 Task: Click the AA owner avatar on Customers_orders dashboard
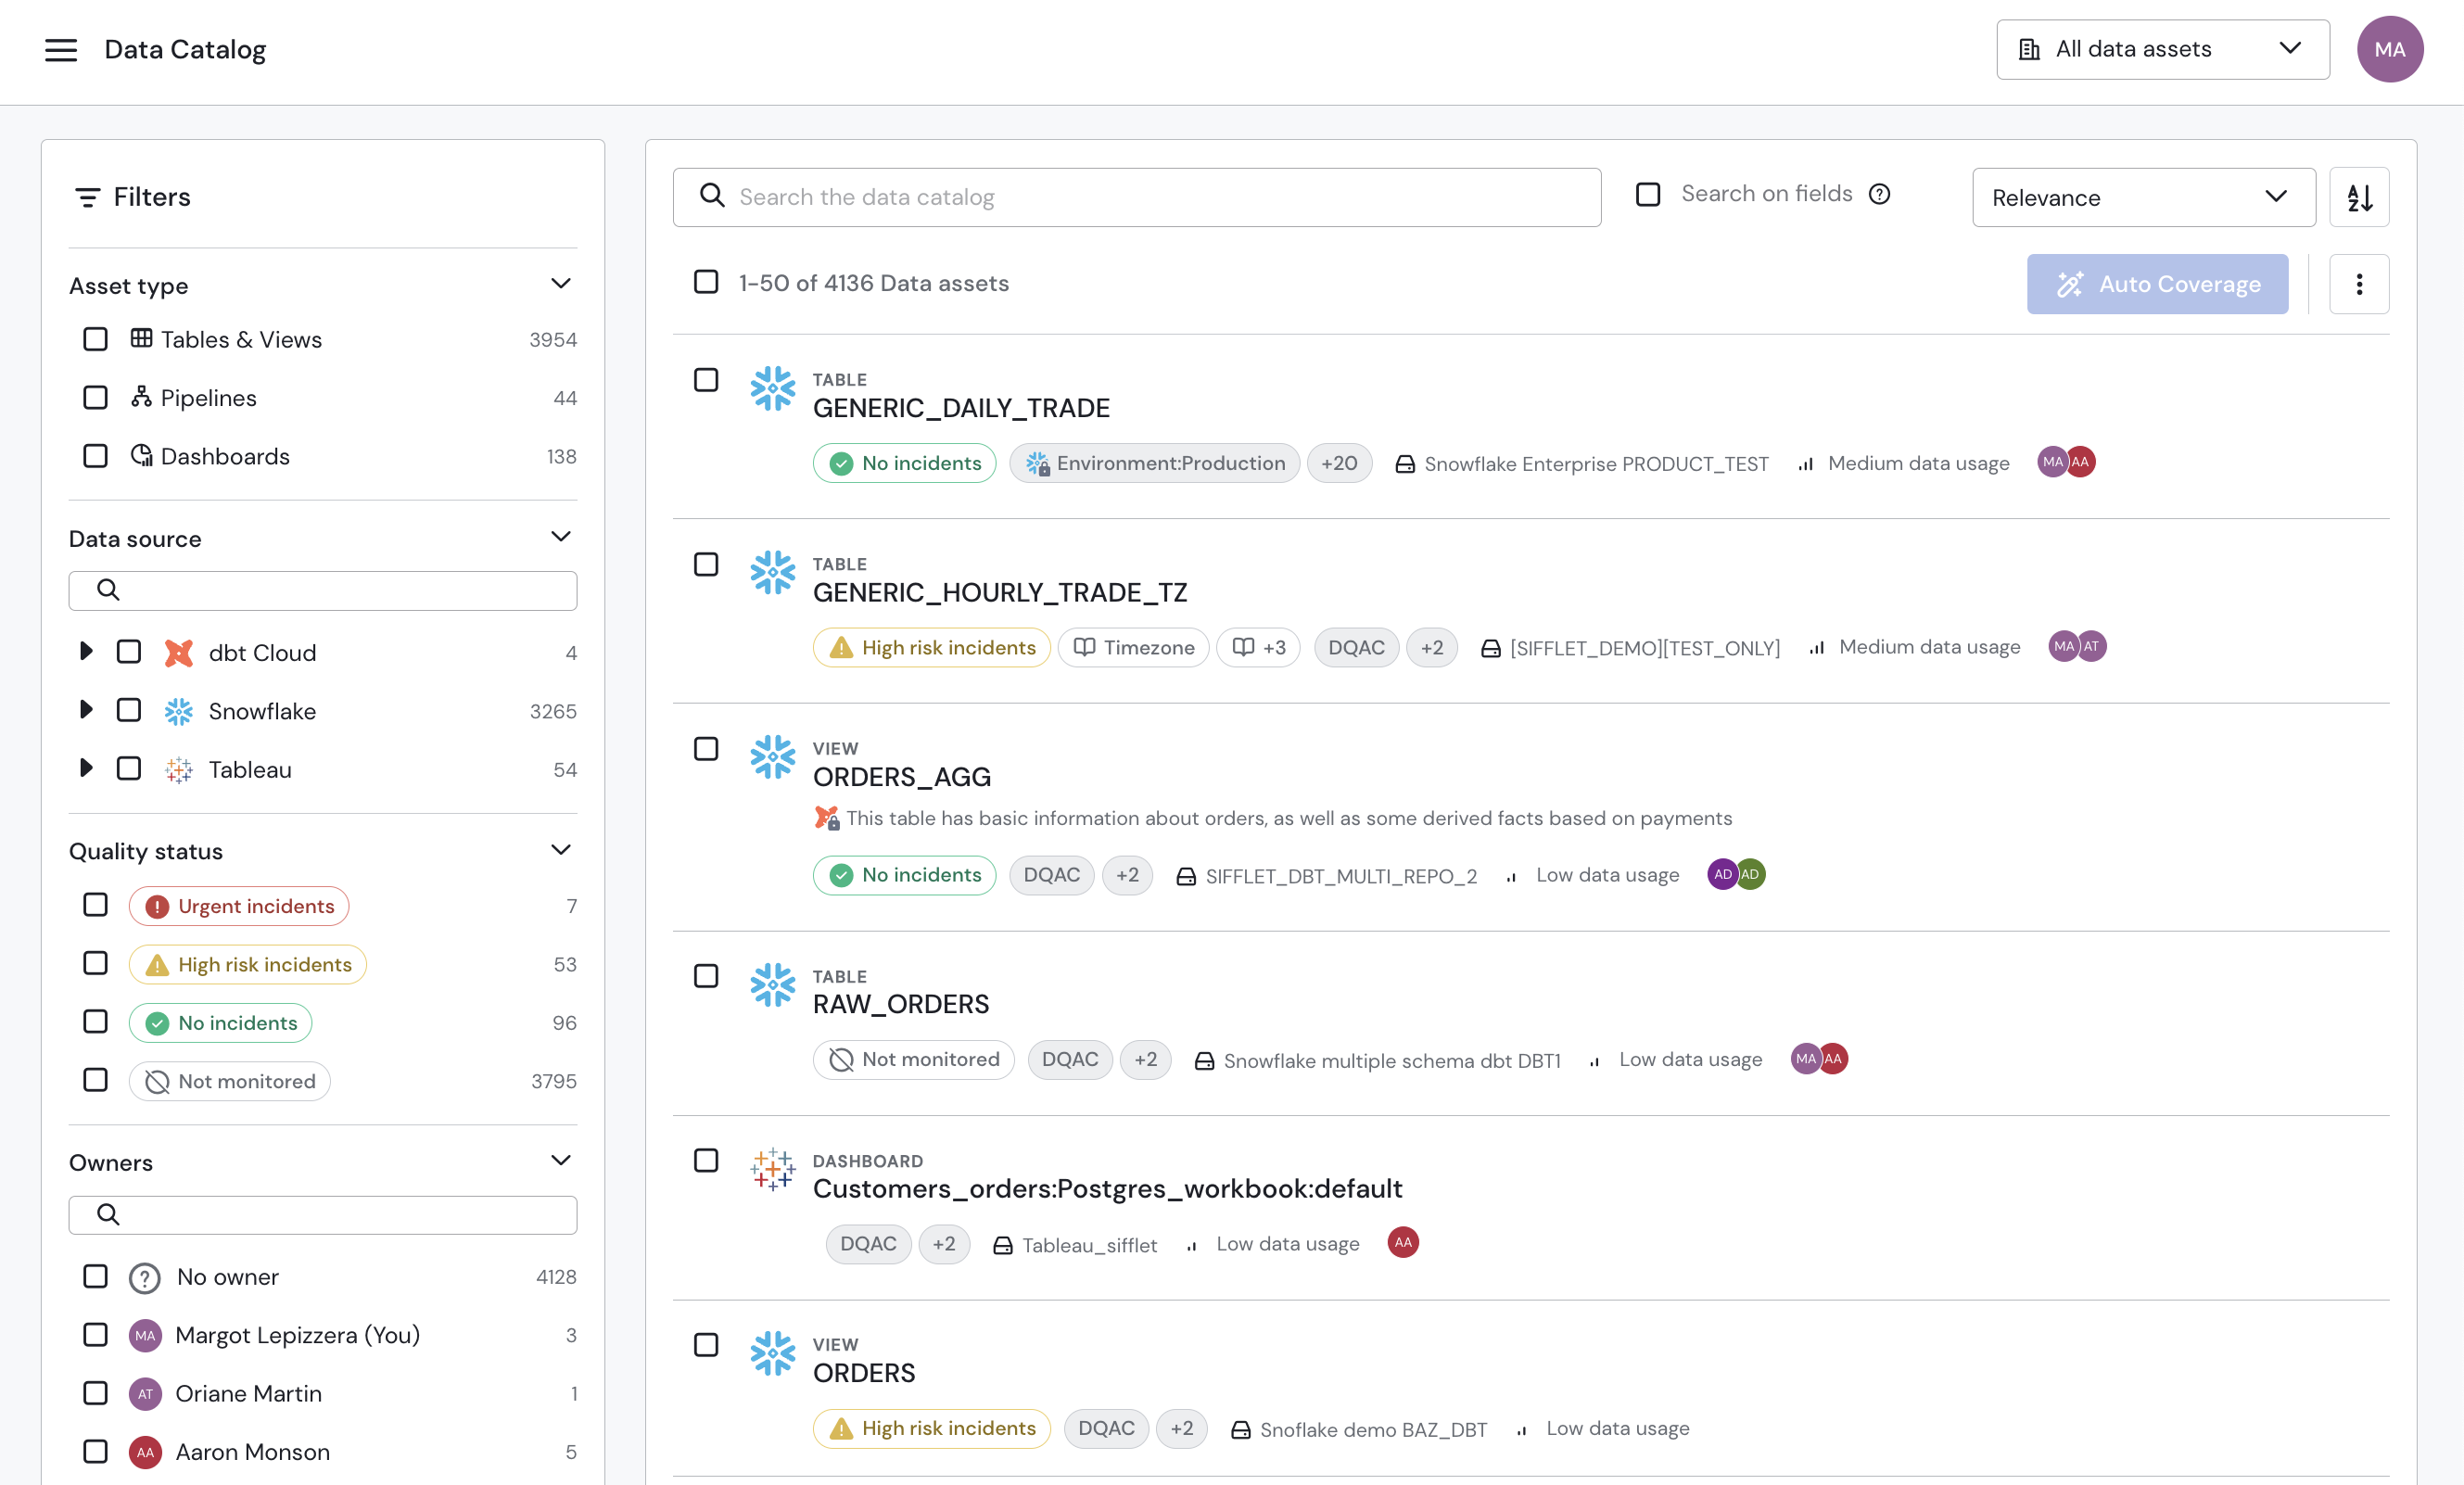pos(1403,1242)
